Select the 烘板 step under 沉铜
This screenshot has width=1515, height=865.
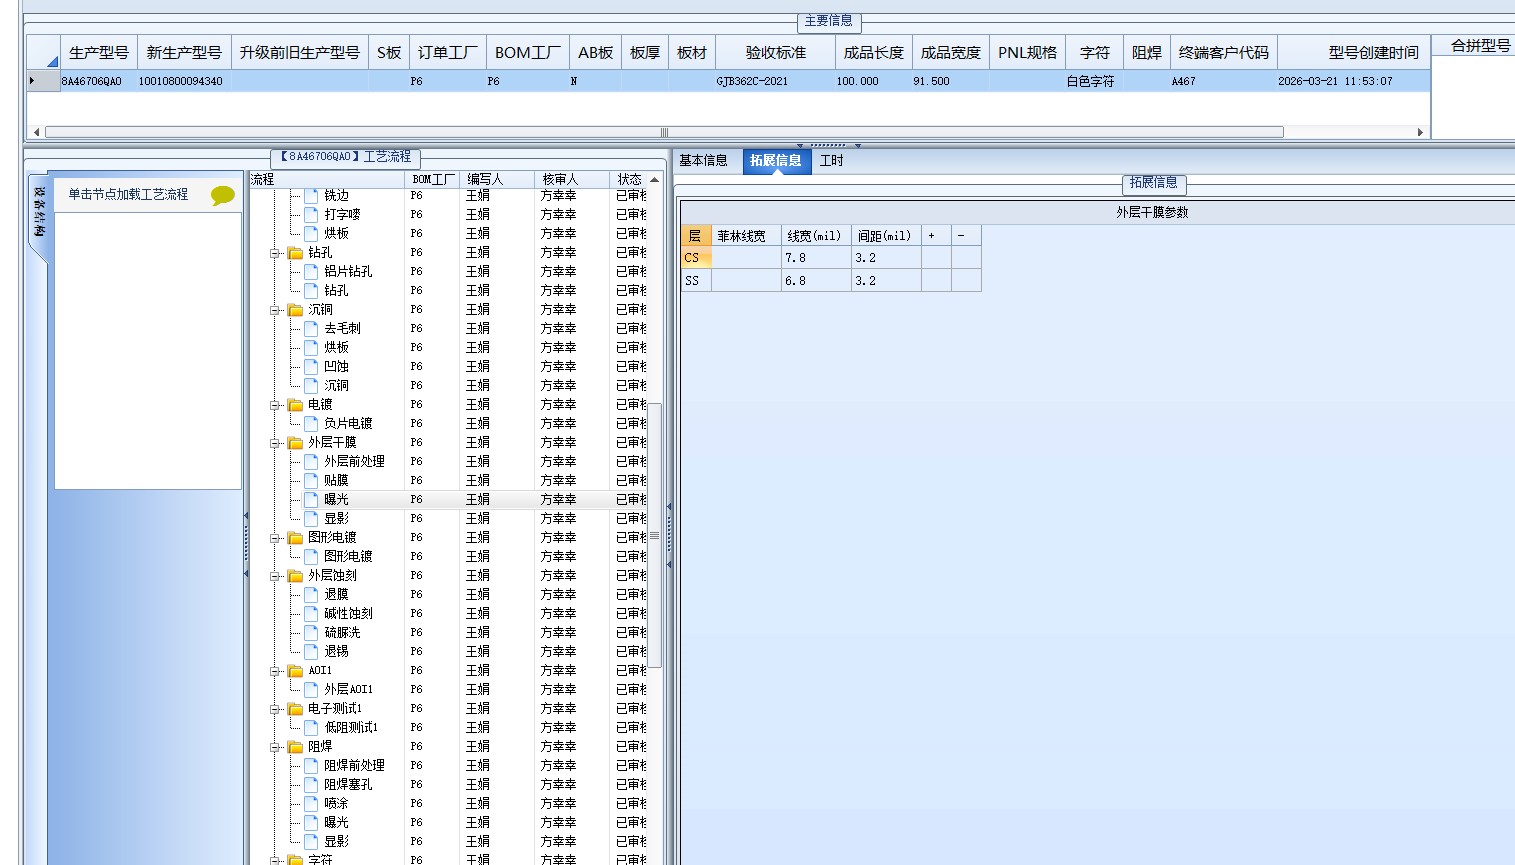[336, 347]
